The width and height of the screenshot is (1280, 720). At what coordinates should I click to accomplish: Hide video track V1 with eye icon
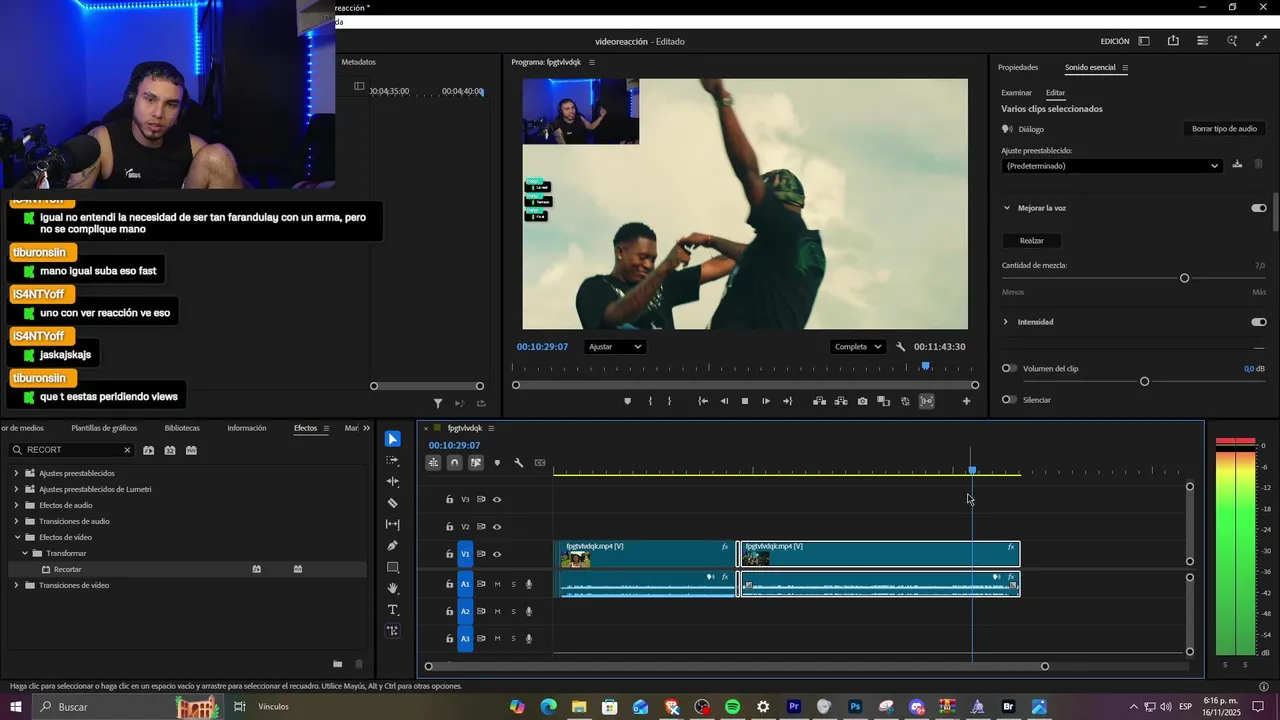tap(497, 554)
